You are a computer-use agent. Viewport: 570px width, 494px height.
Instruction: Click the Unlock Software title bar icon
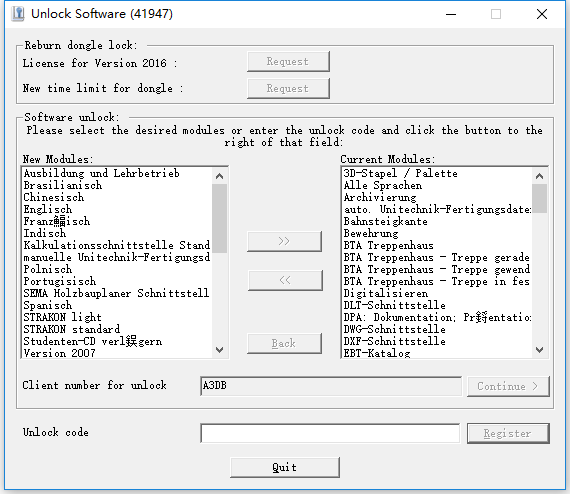click(x=17, y=14)
